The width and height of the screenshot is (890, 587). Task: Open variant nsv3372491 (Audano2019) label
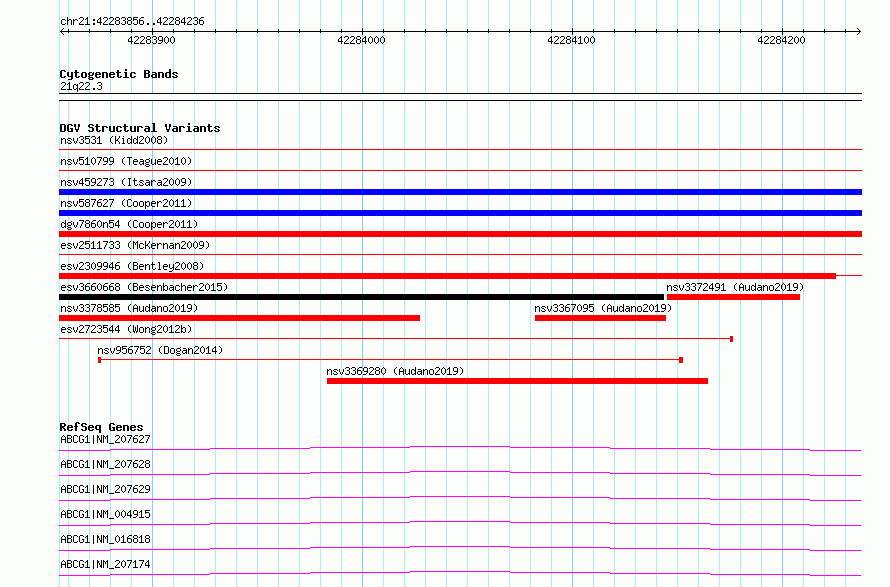click(x=735, y=287)
